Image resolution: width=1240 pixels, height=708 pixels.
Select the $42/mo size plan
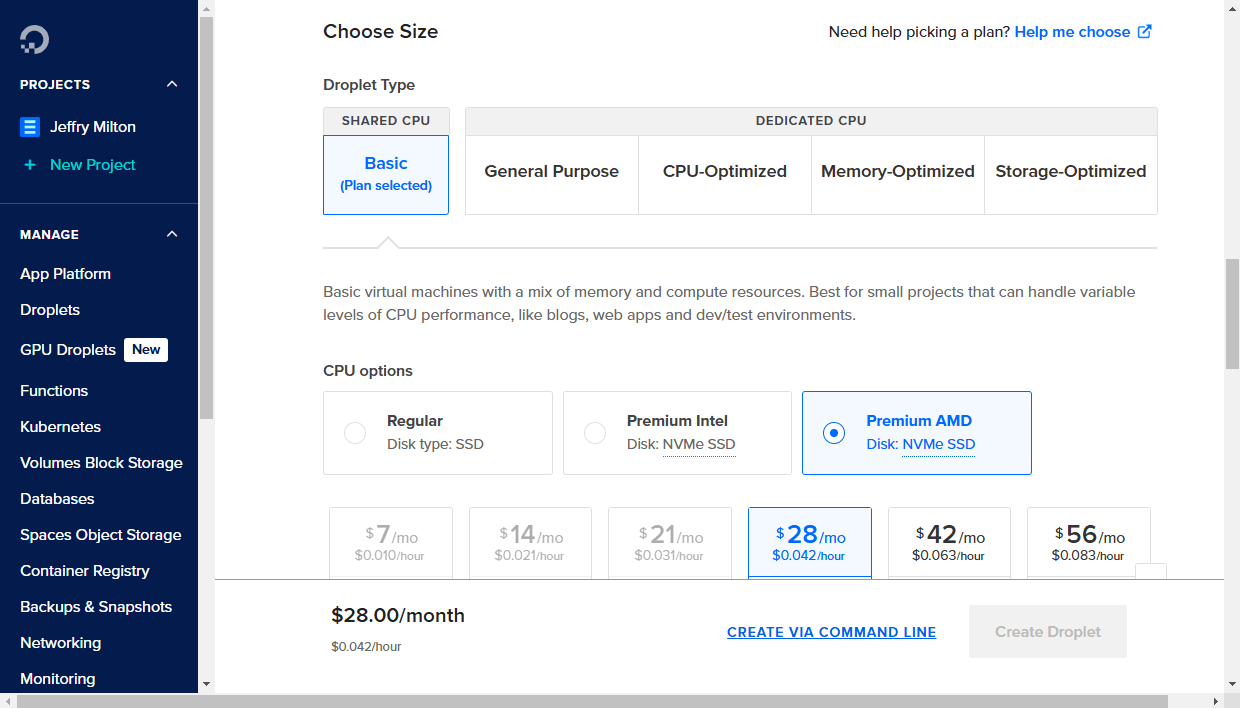click(x=948, y=542)
